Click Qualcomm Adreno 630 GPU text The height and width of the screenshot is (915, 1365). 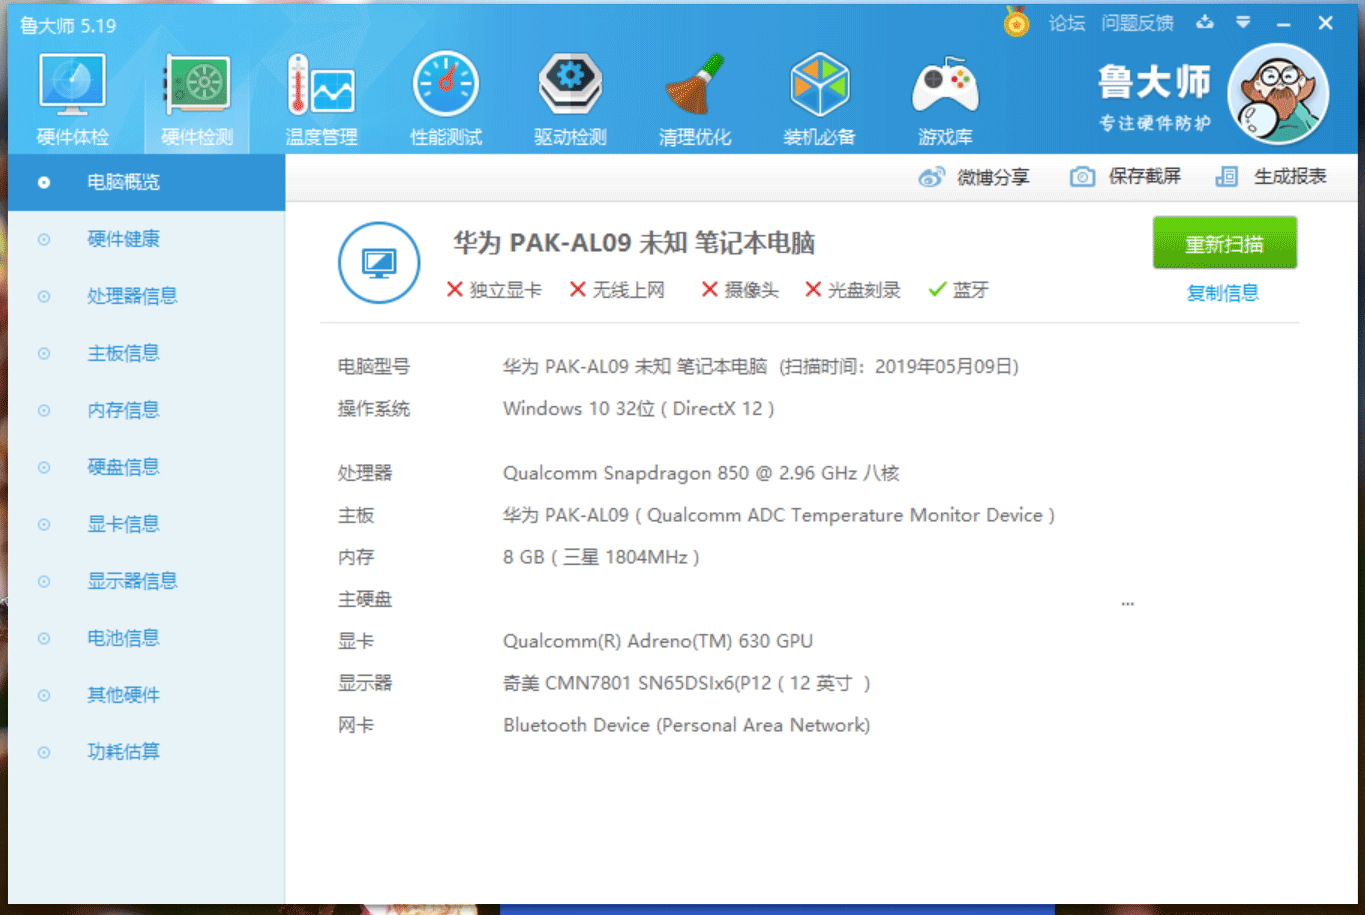(x=658, y=641)
